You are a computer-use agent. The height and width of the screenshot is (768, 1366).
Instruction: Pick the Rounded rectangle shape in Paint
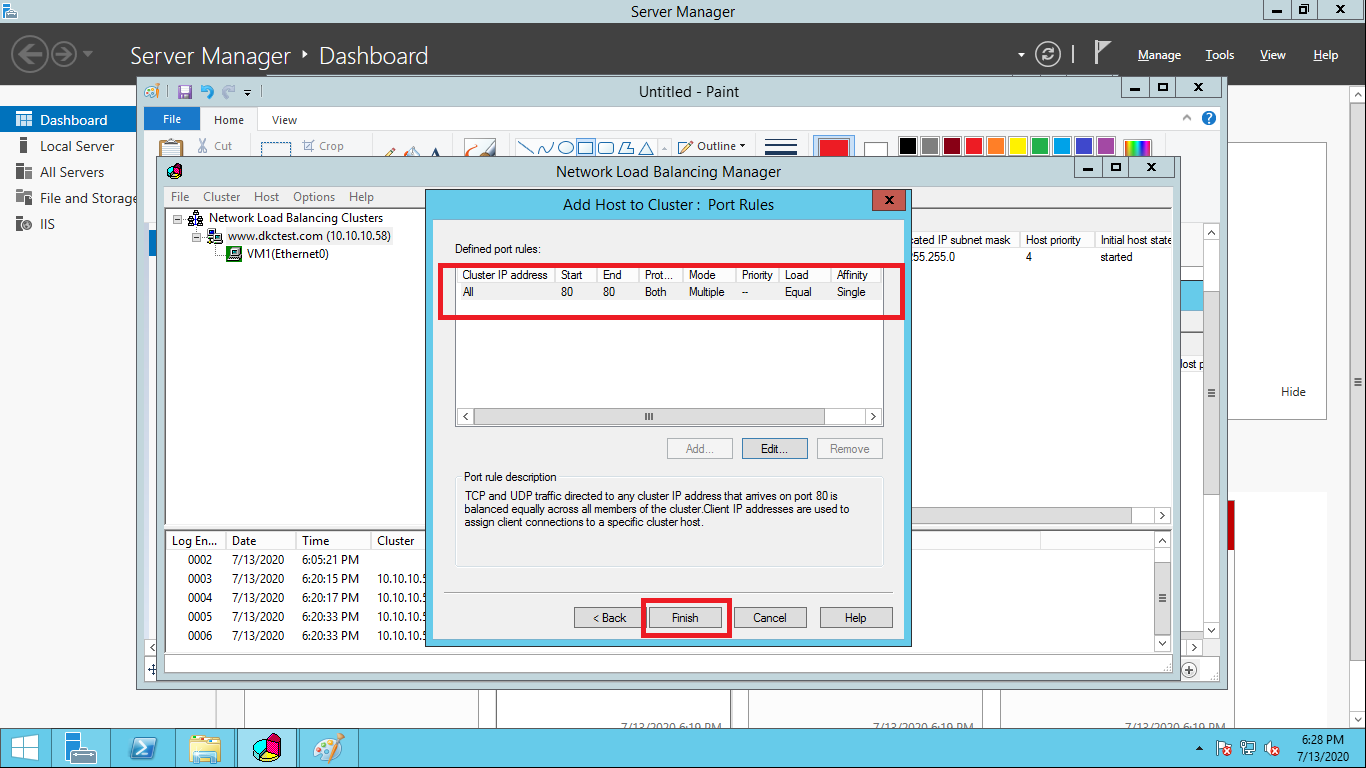tap(606, 147)
